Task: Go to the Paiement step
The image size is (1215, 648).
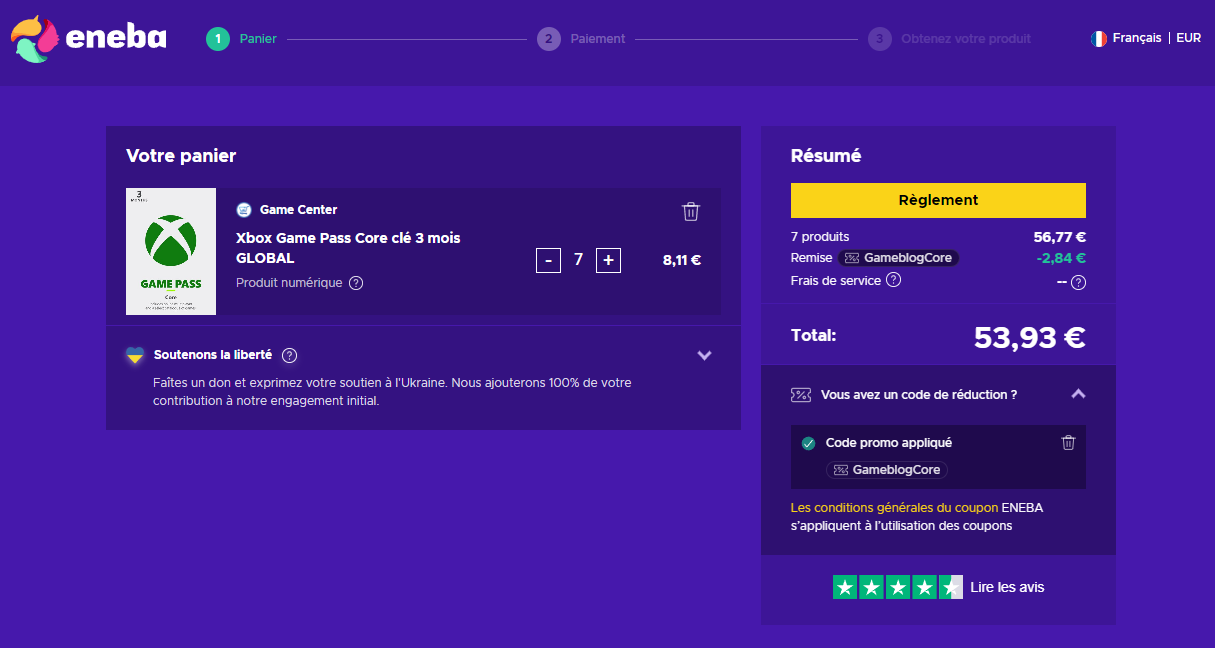Action: point(597,39)
